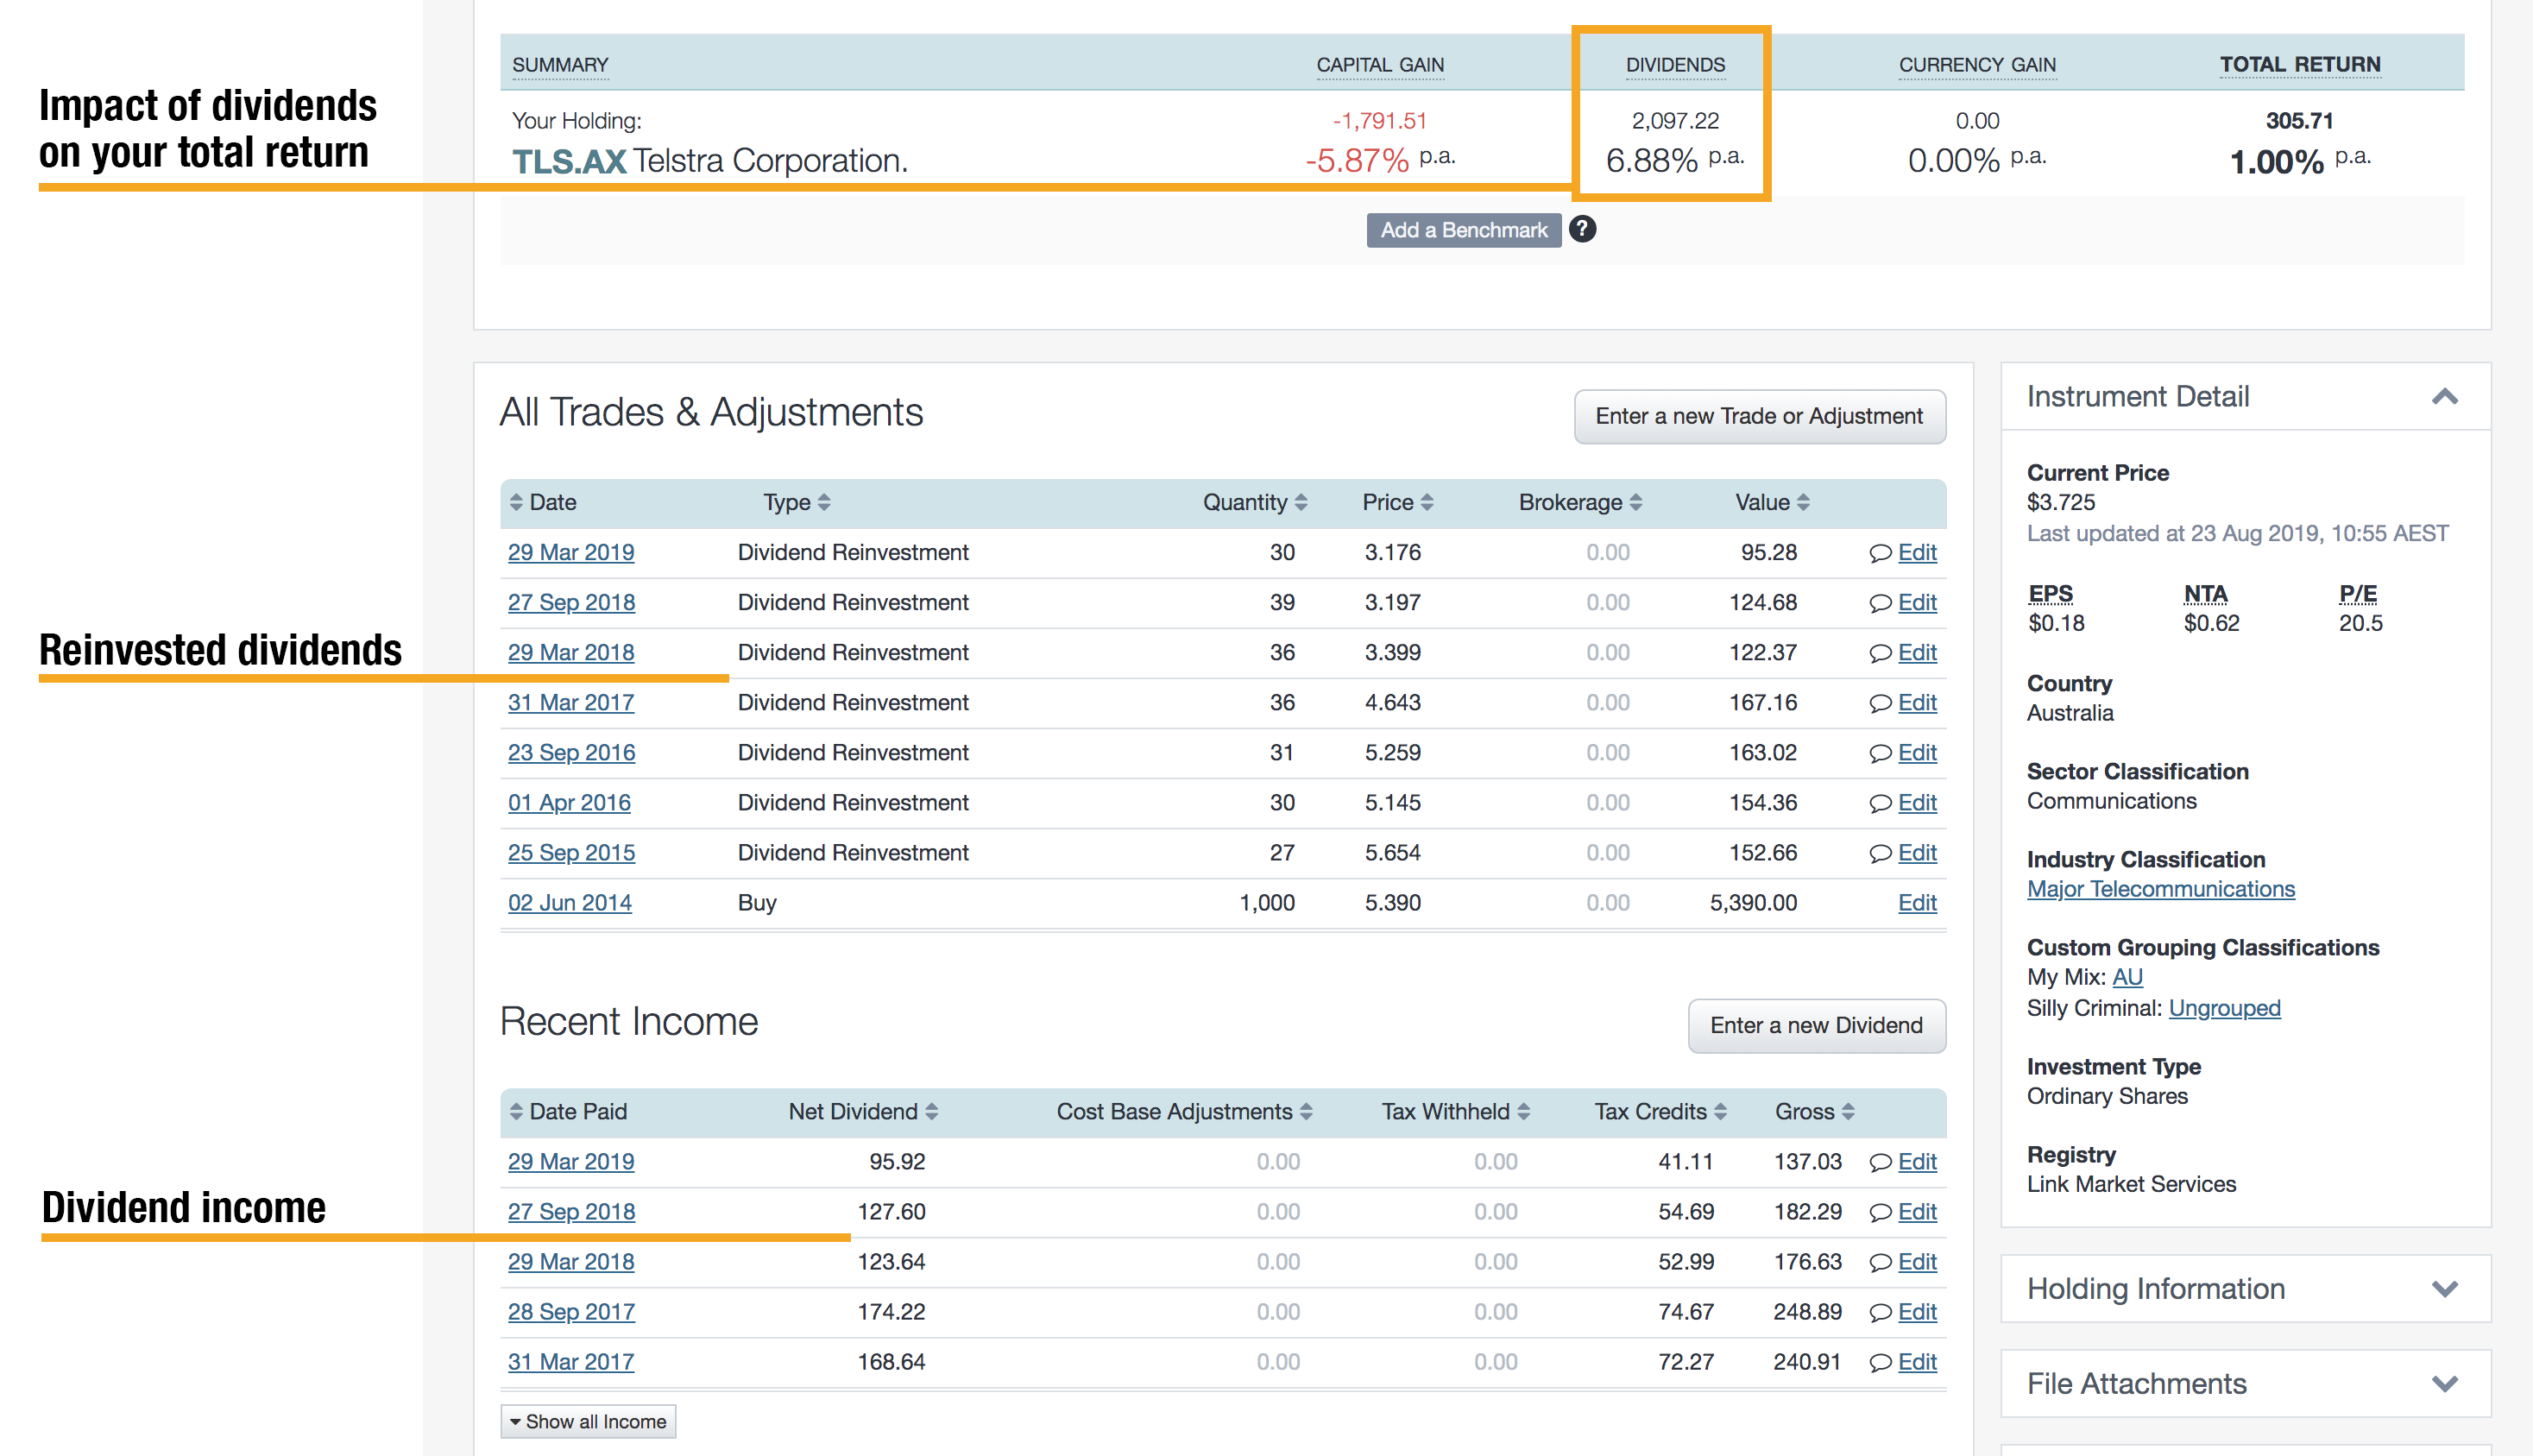Click Enter a new Trade or Adjustment

click(x=1758, y=416)
